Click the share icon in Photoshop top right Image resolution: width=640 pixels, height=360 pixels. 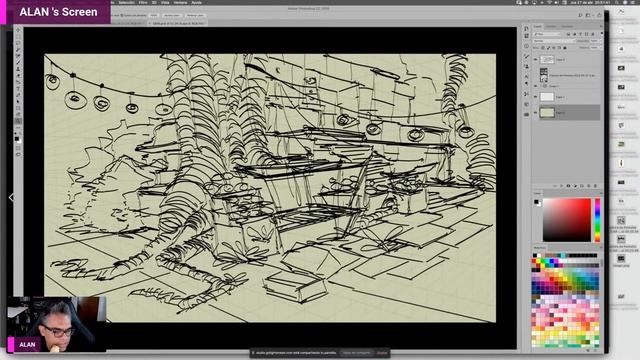pos(599,15)
